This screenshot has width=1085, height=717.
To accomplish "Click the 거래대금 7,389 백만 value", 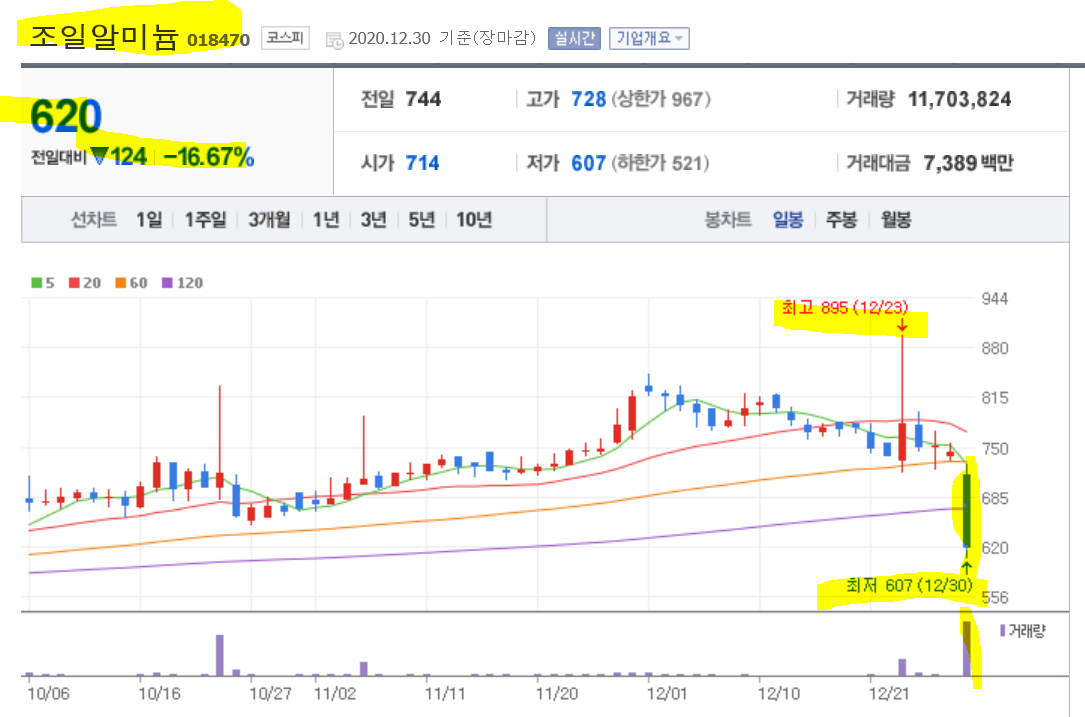I will coord(968,163).
